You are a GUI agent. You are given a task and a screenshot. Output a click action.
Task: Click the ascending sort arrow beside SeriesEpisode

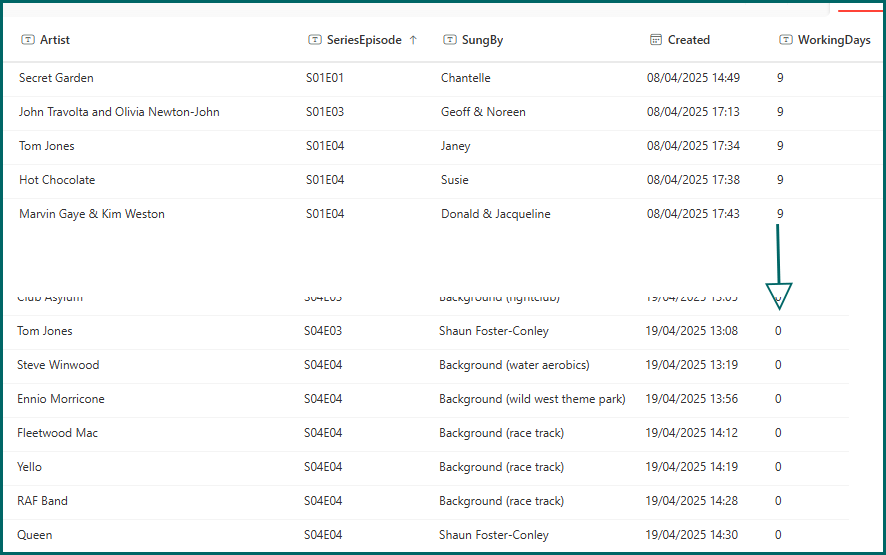click(x=413, y=40)
